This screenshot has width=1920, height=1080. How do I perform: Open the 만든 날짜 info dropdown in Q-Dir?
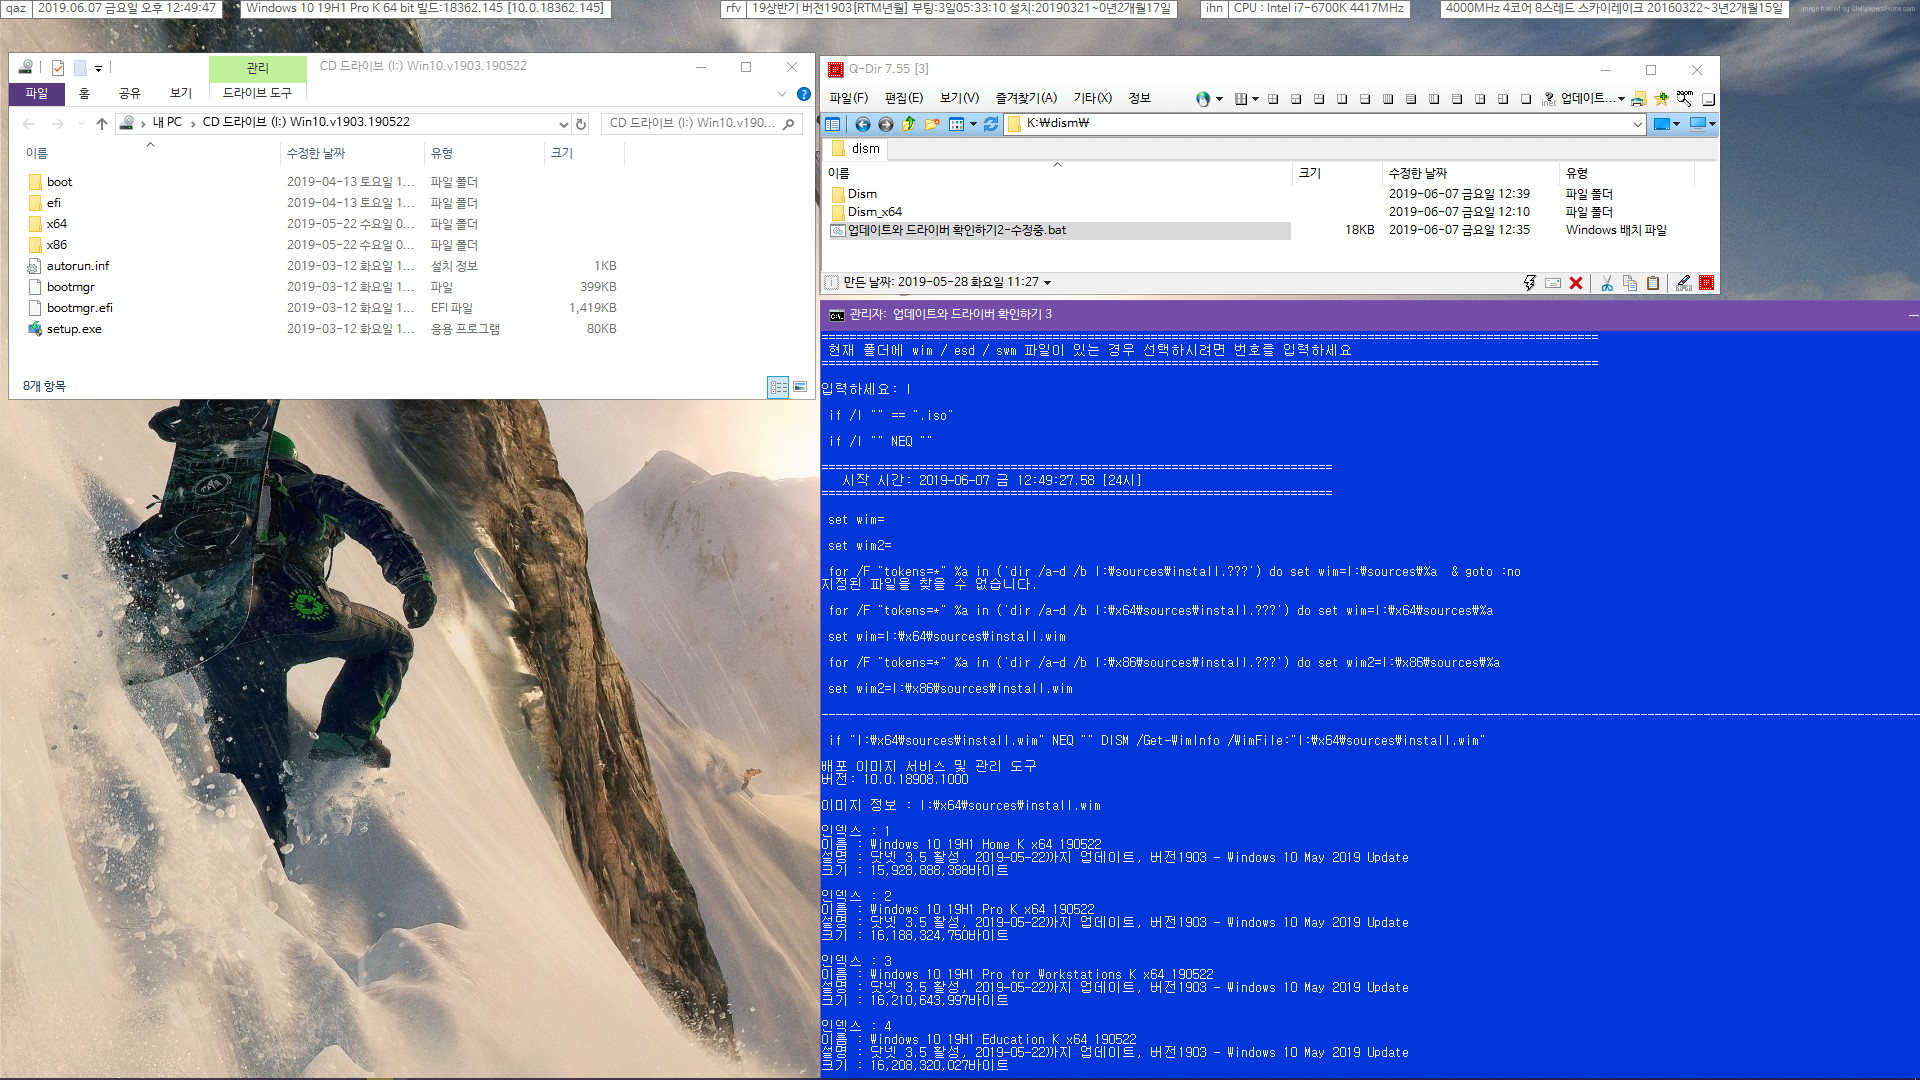click(1047, 283)
